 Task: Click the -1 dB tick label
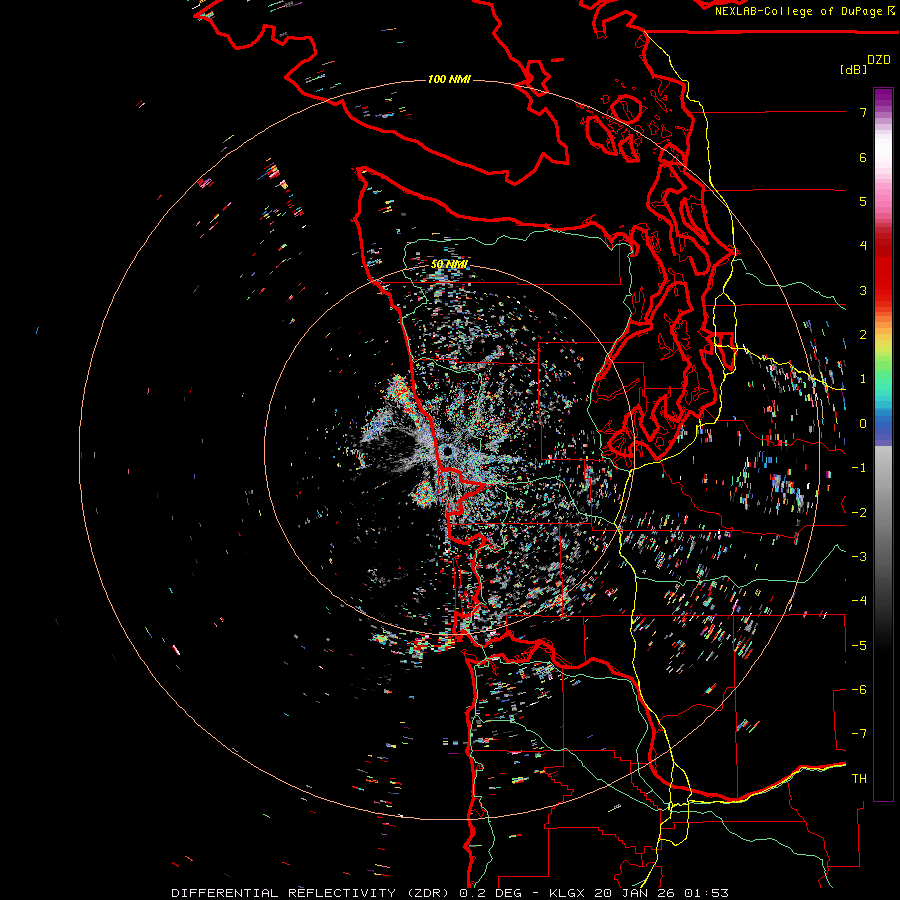click(x=859, y=468)
